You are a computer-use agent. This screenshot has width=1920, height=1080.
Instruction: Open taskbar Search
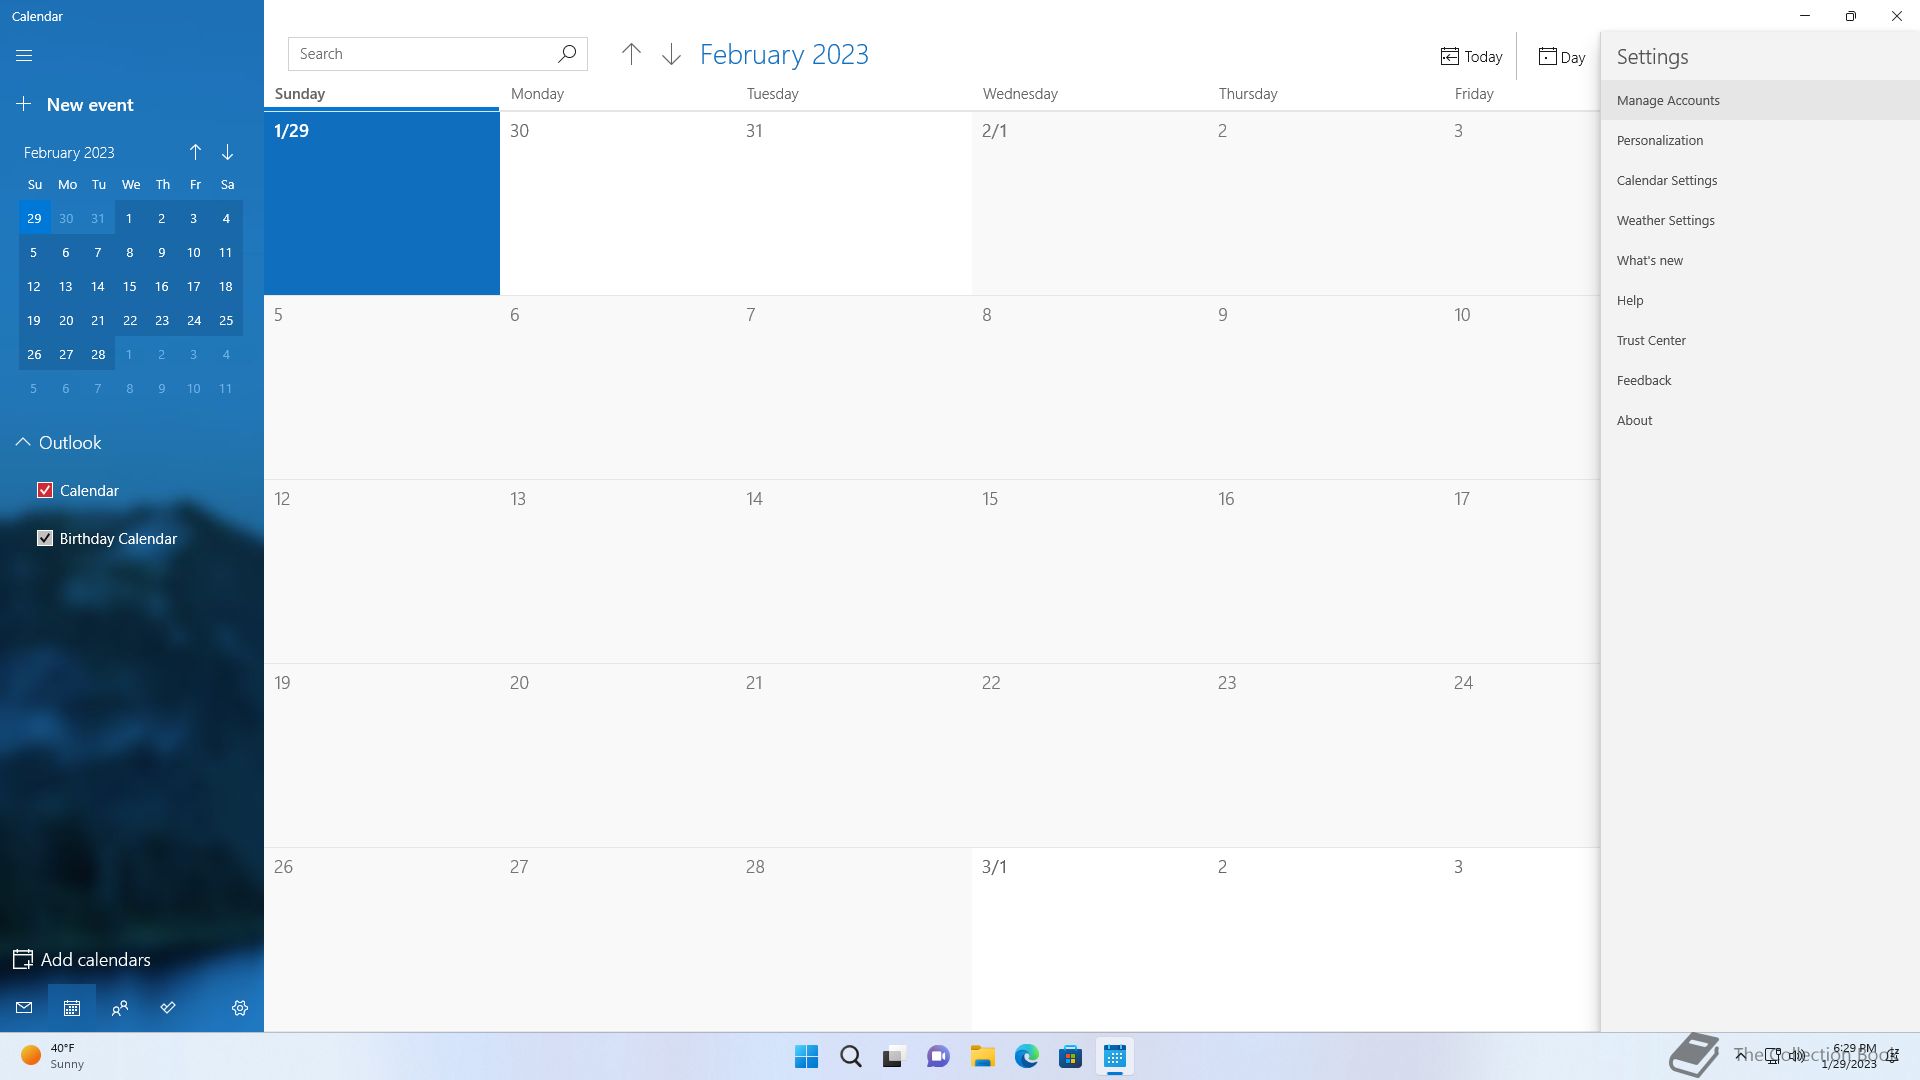850,1056
